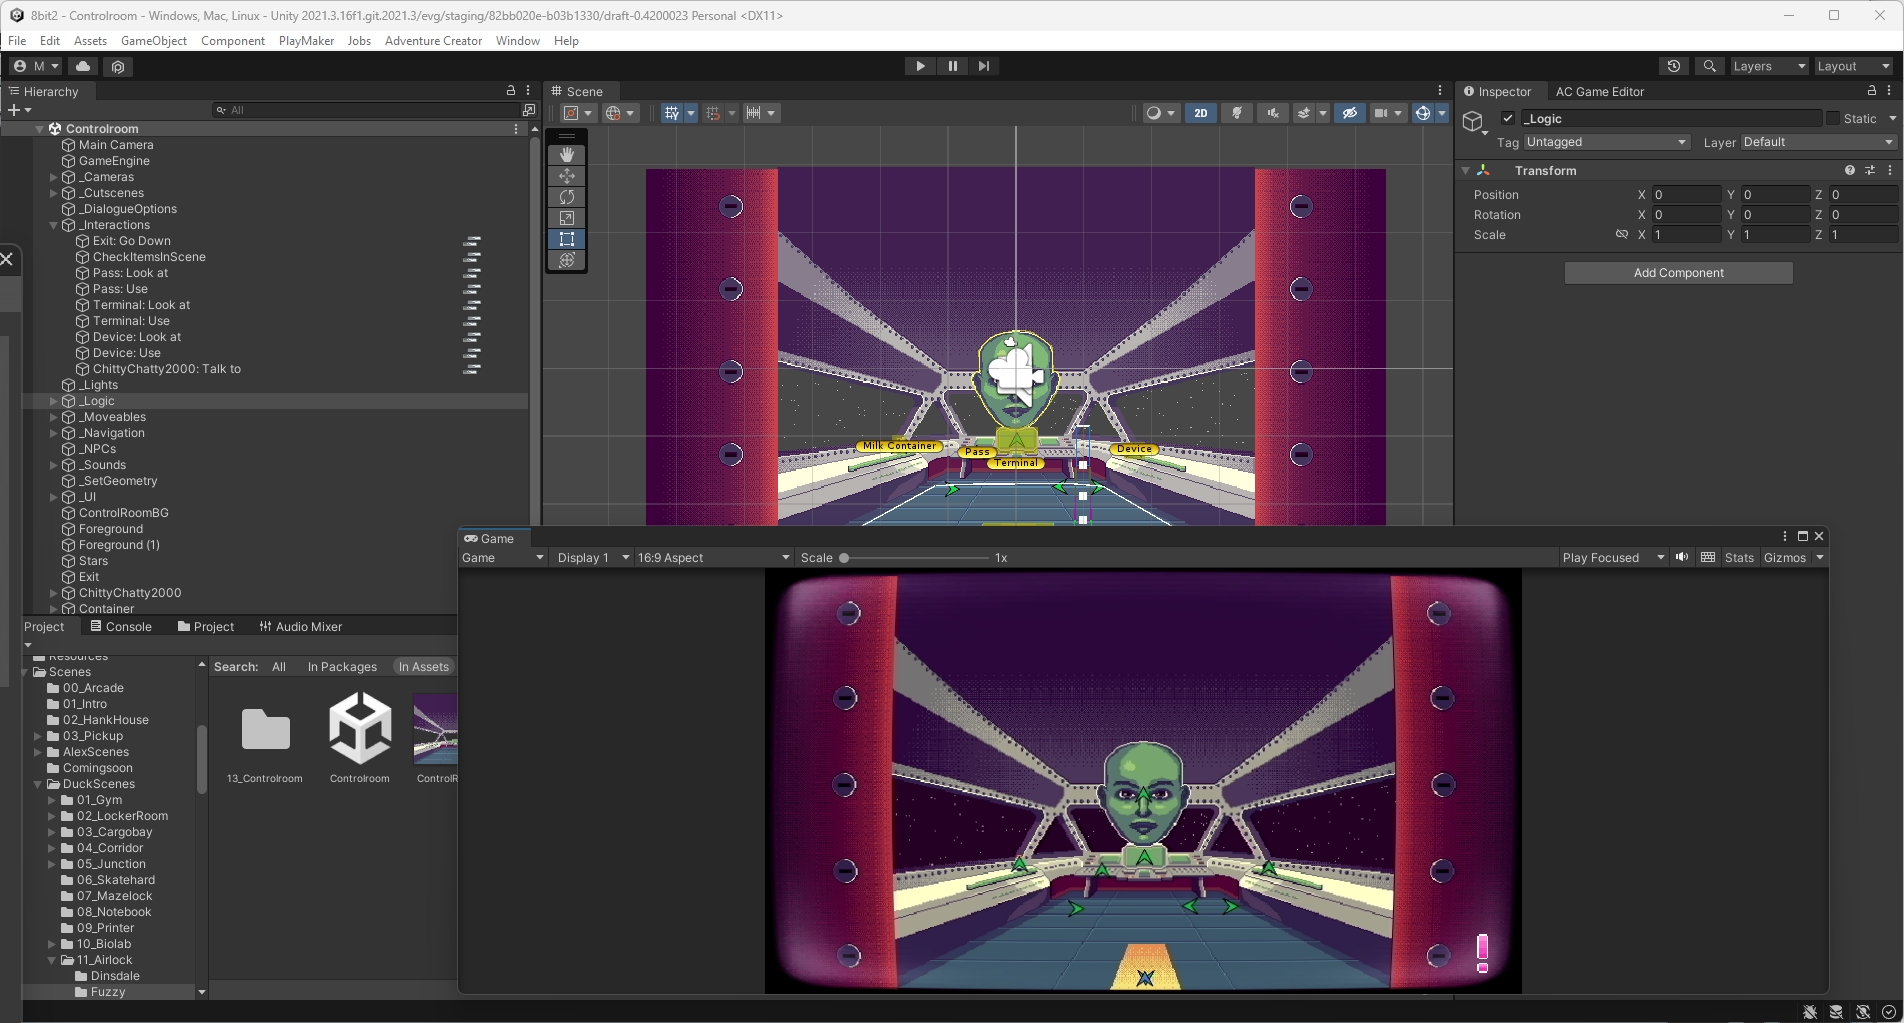Toggle scene visibility of hidden objects
1904x1023 pixels.
[x=1349, y=113]
